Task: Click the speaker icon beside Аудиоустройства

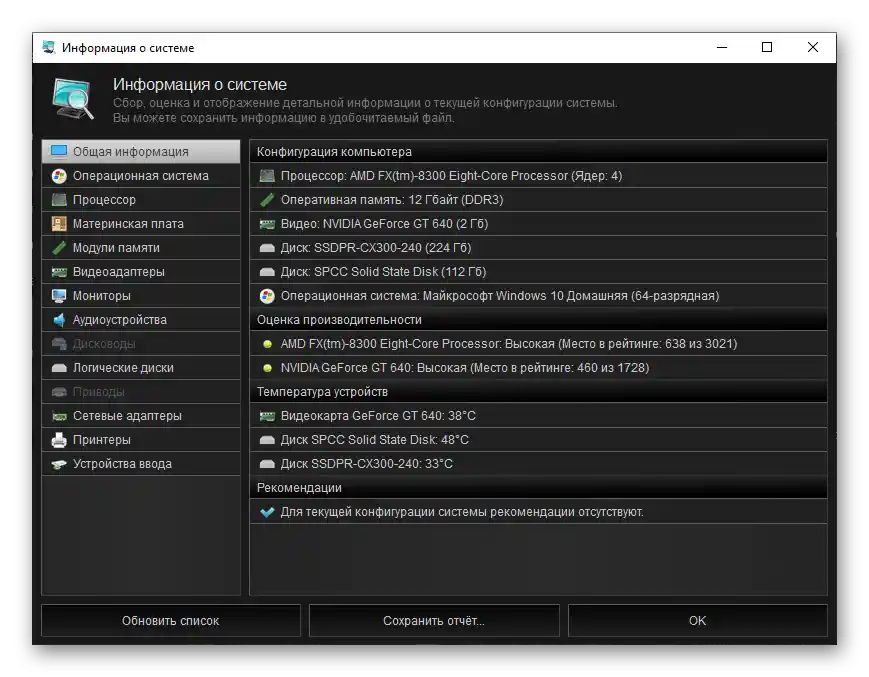Action: (x=59, y=320)
